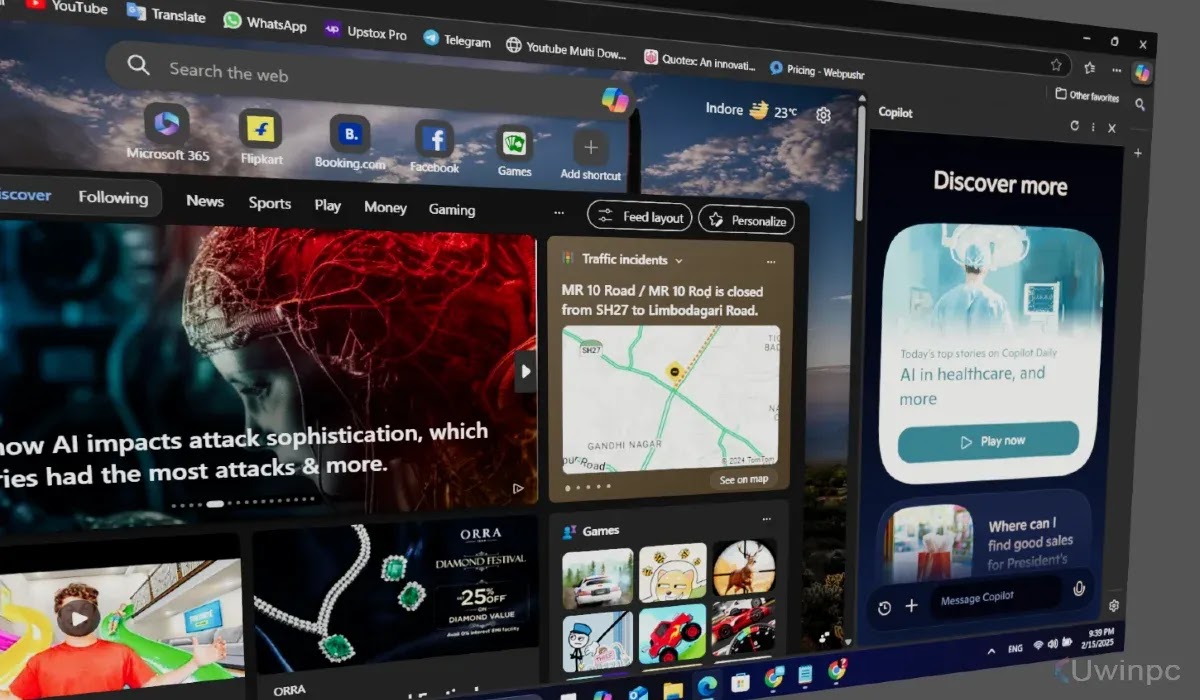Open the police car game thumbnail
The height and width of the screenshot is (700, 1200).
[x=597, y=577]
